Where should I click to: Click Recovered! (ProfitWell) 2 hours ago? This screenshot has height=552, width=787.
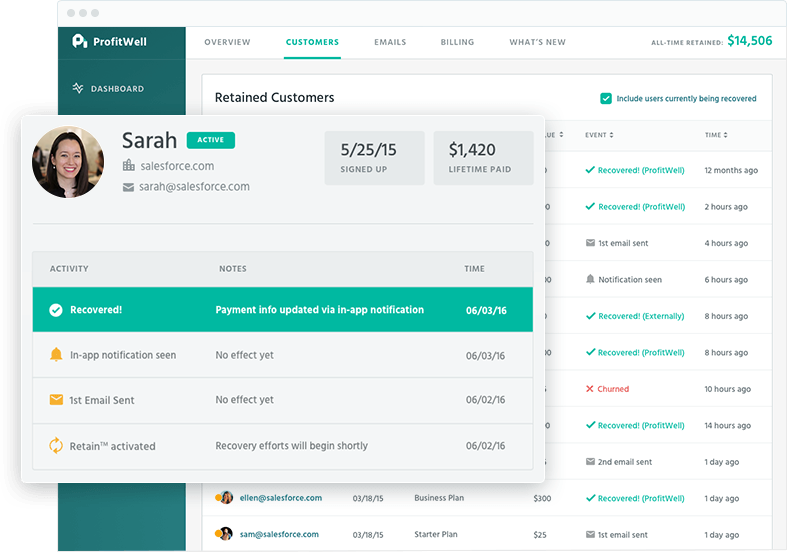tap(641, 207)
